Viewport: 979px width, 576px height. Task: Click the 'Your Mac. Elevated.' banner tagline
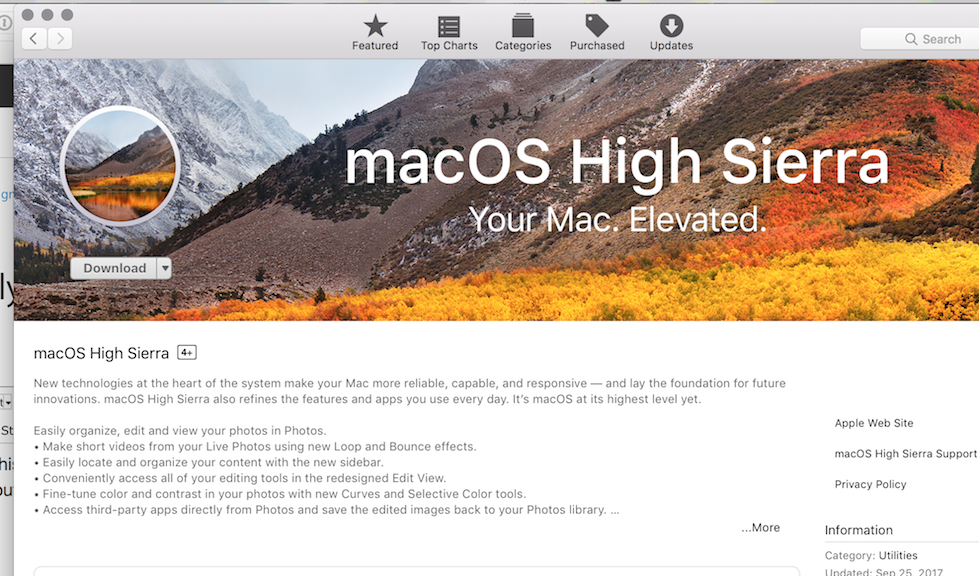tap(617, 220)
